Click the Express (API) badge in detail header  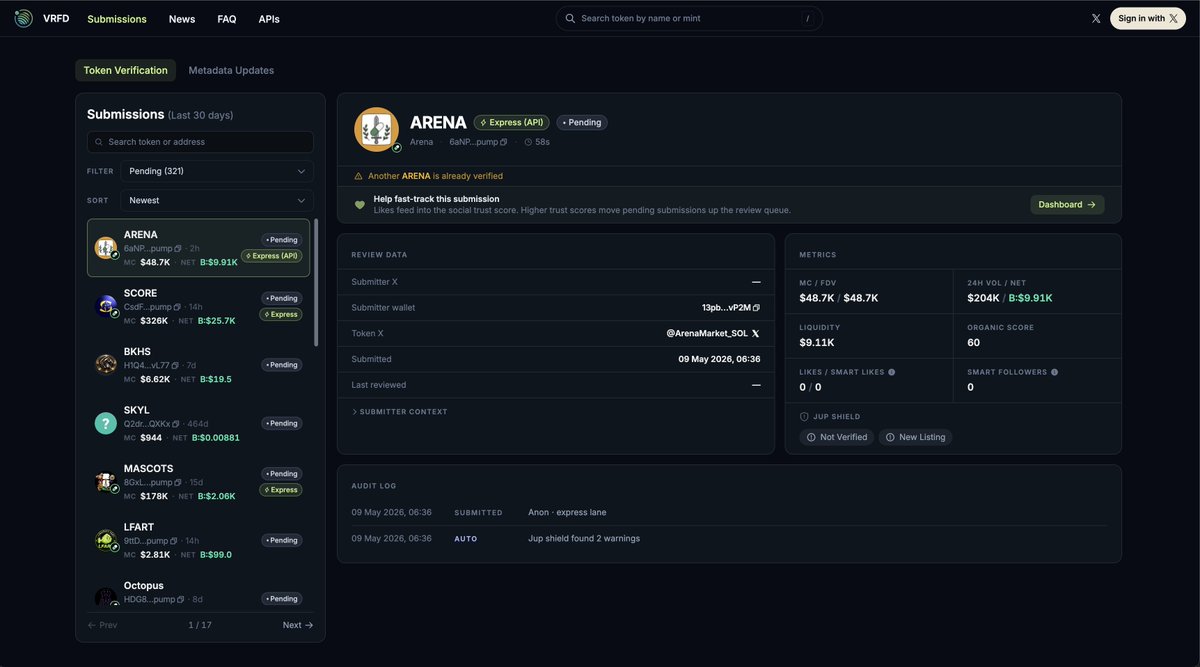(512, 122)
